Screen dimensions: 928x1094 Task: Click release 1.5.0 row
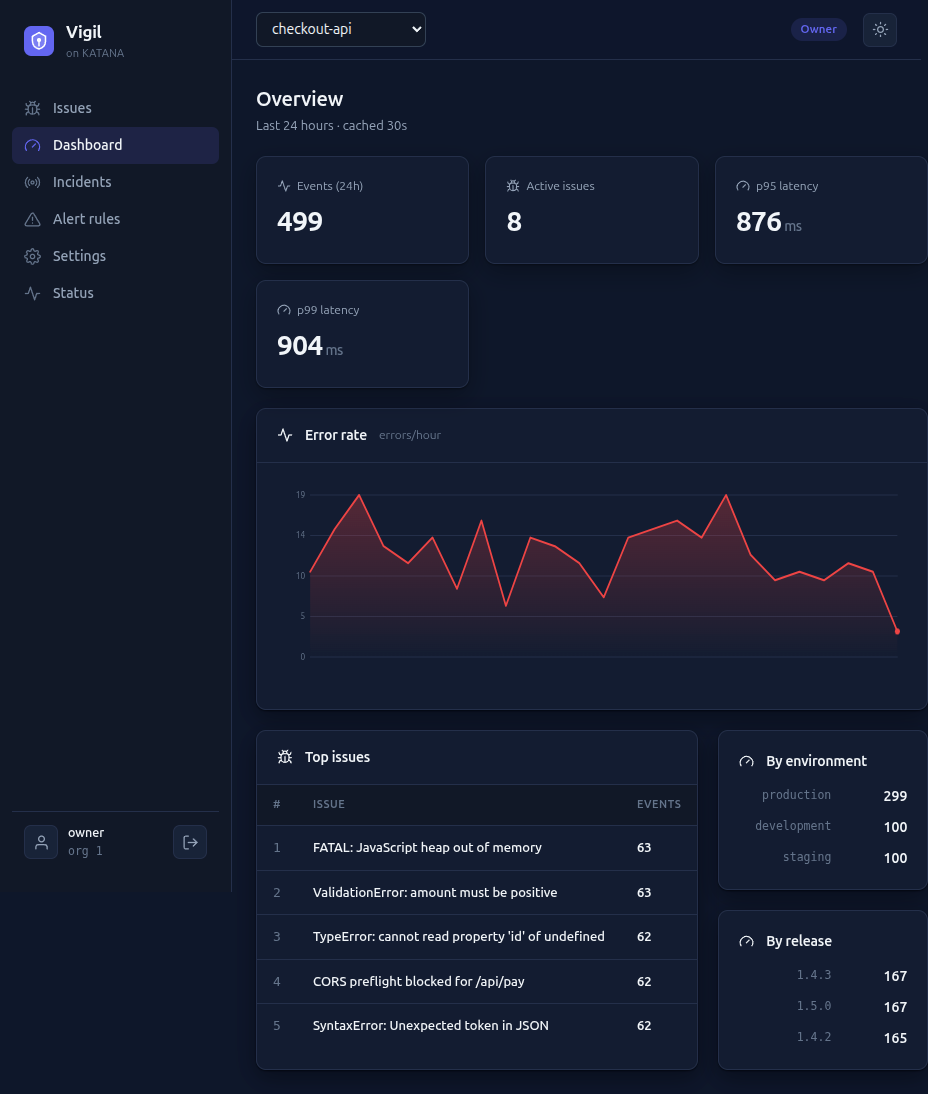[823, 1007]
